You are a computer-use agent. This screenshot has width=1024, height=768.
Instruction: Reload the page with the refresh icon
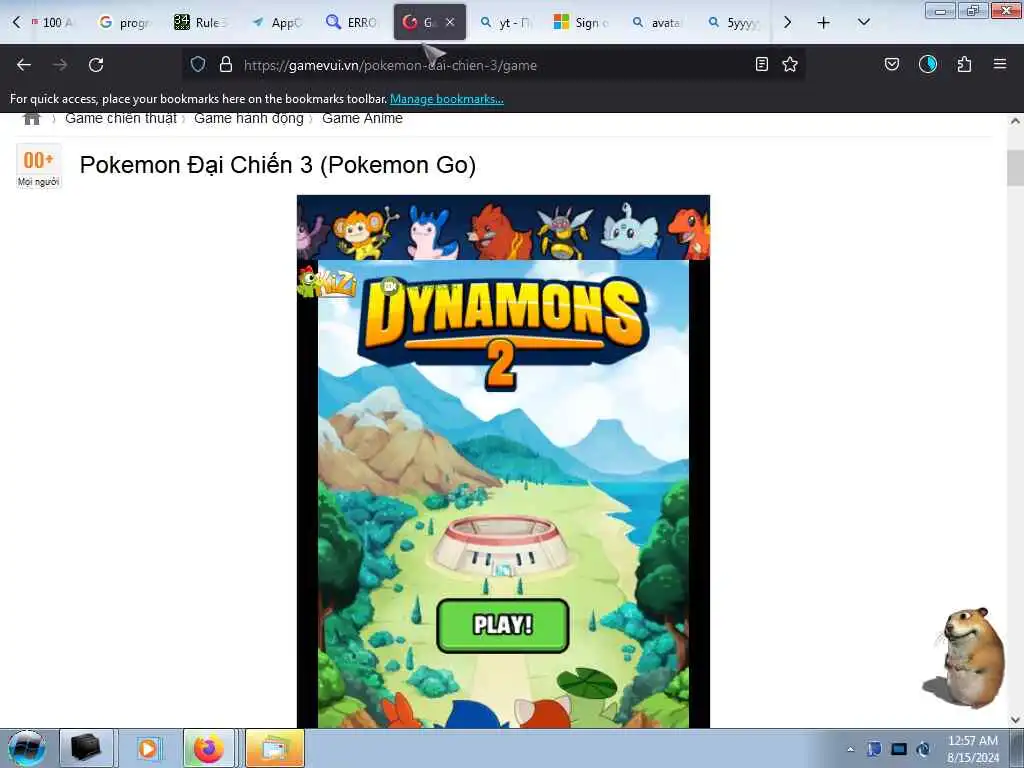click(96, 65)
